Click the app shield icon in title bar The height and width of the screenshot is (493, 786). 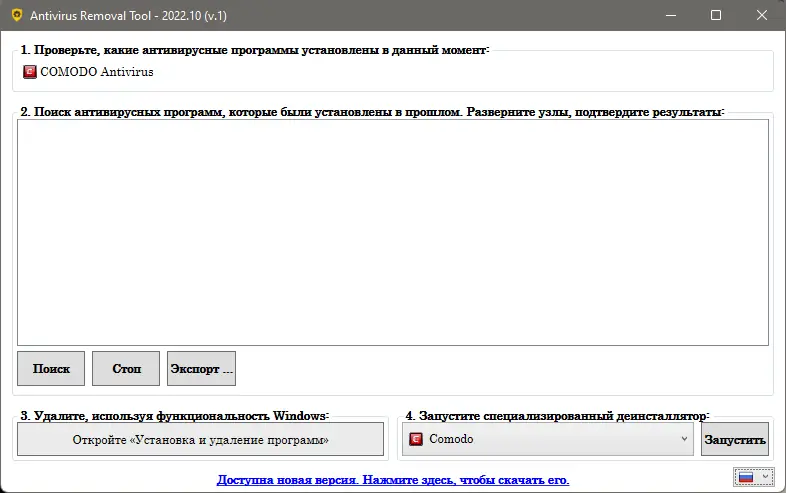(17, 15)
